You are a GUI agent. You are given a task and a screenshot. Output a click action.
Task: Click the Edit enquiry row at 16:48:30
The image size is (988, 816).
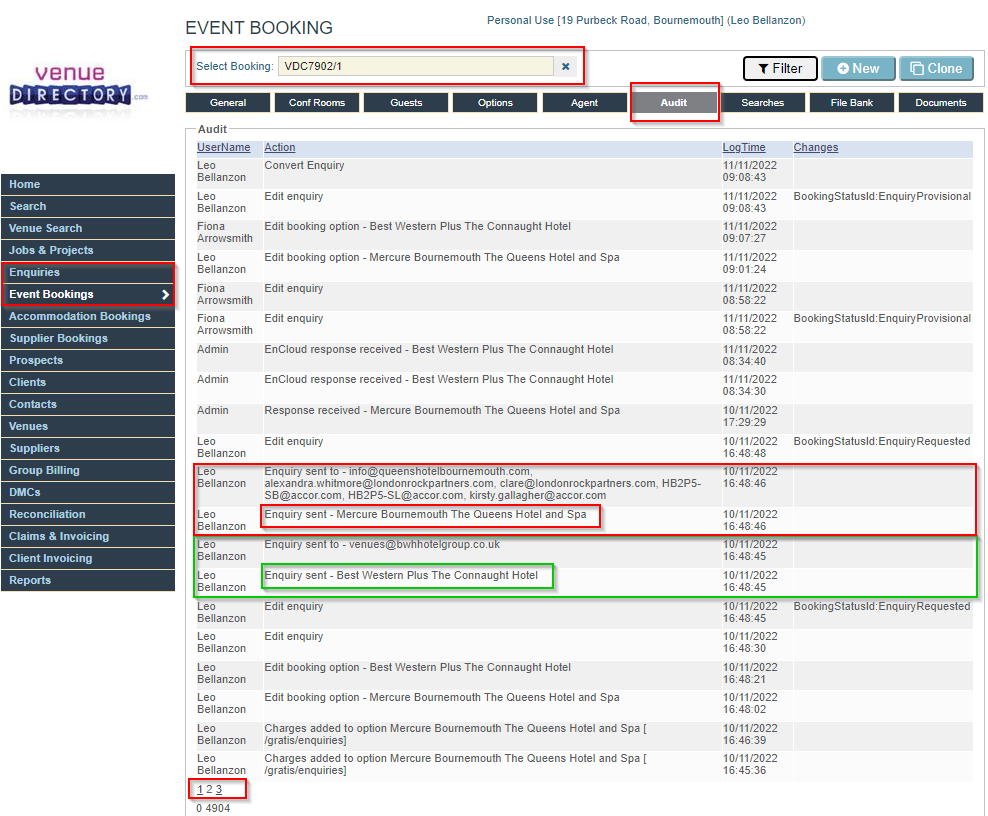(x=584, y=643)
